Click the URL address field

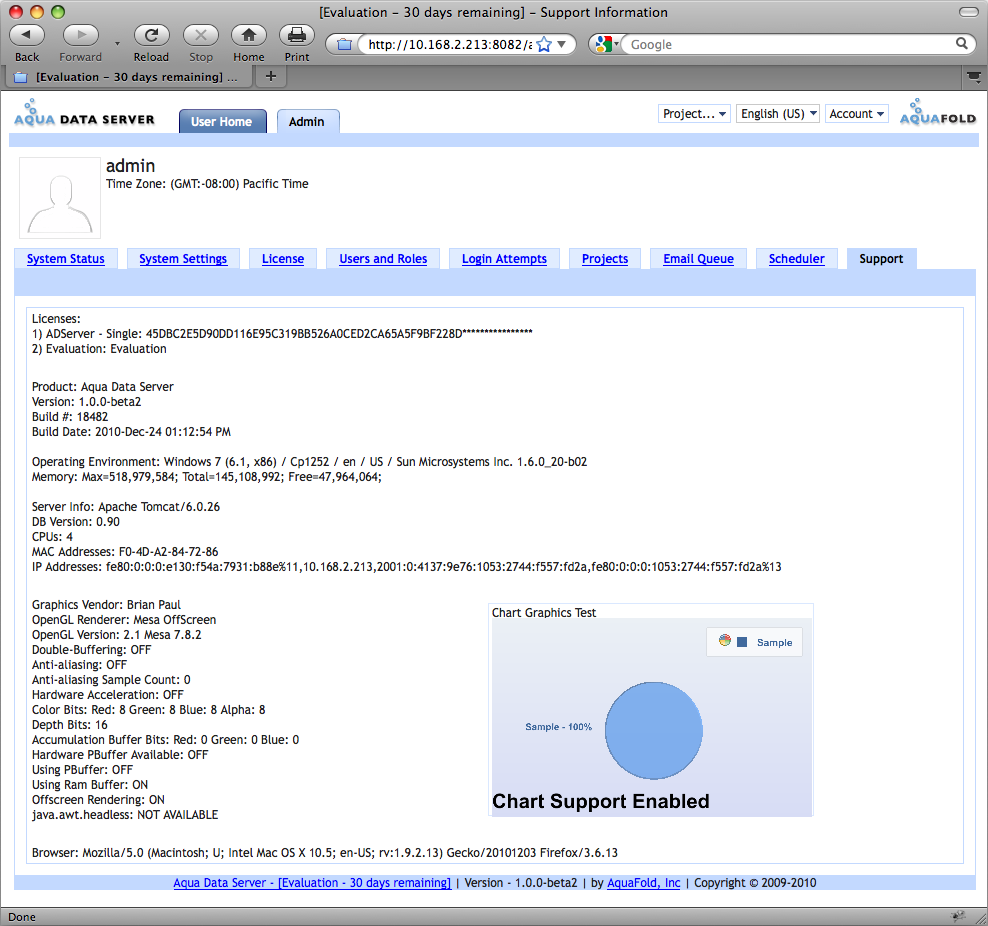pos(449,45)
